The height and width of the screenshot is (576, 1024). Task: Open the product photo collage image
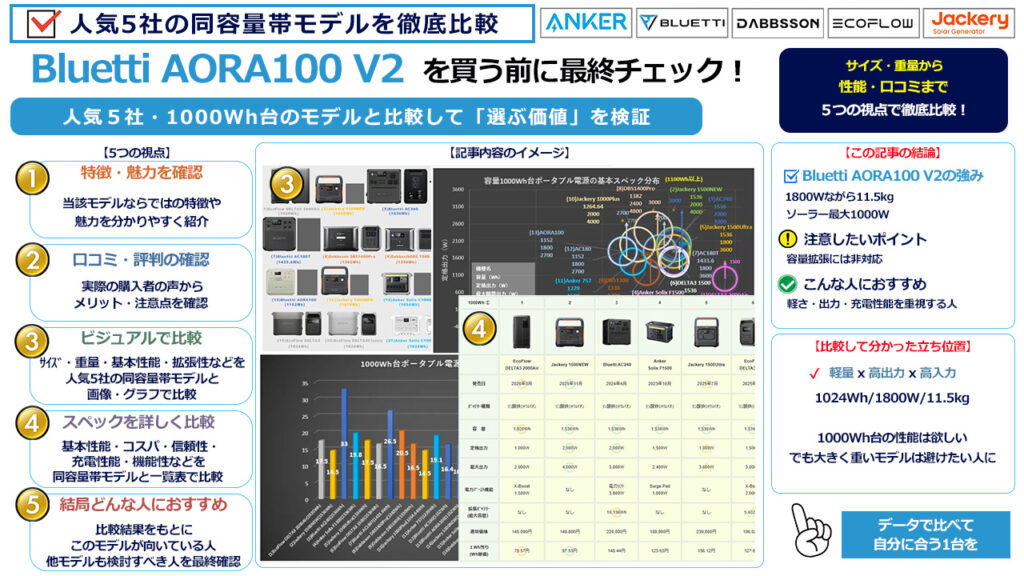347,259
